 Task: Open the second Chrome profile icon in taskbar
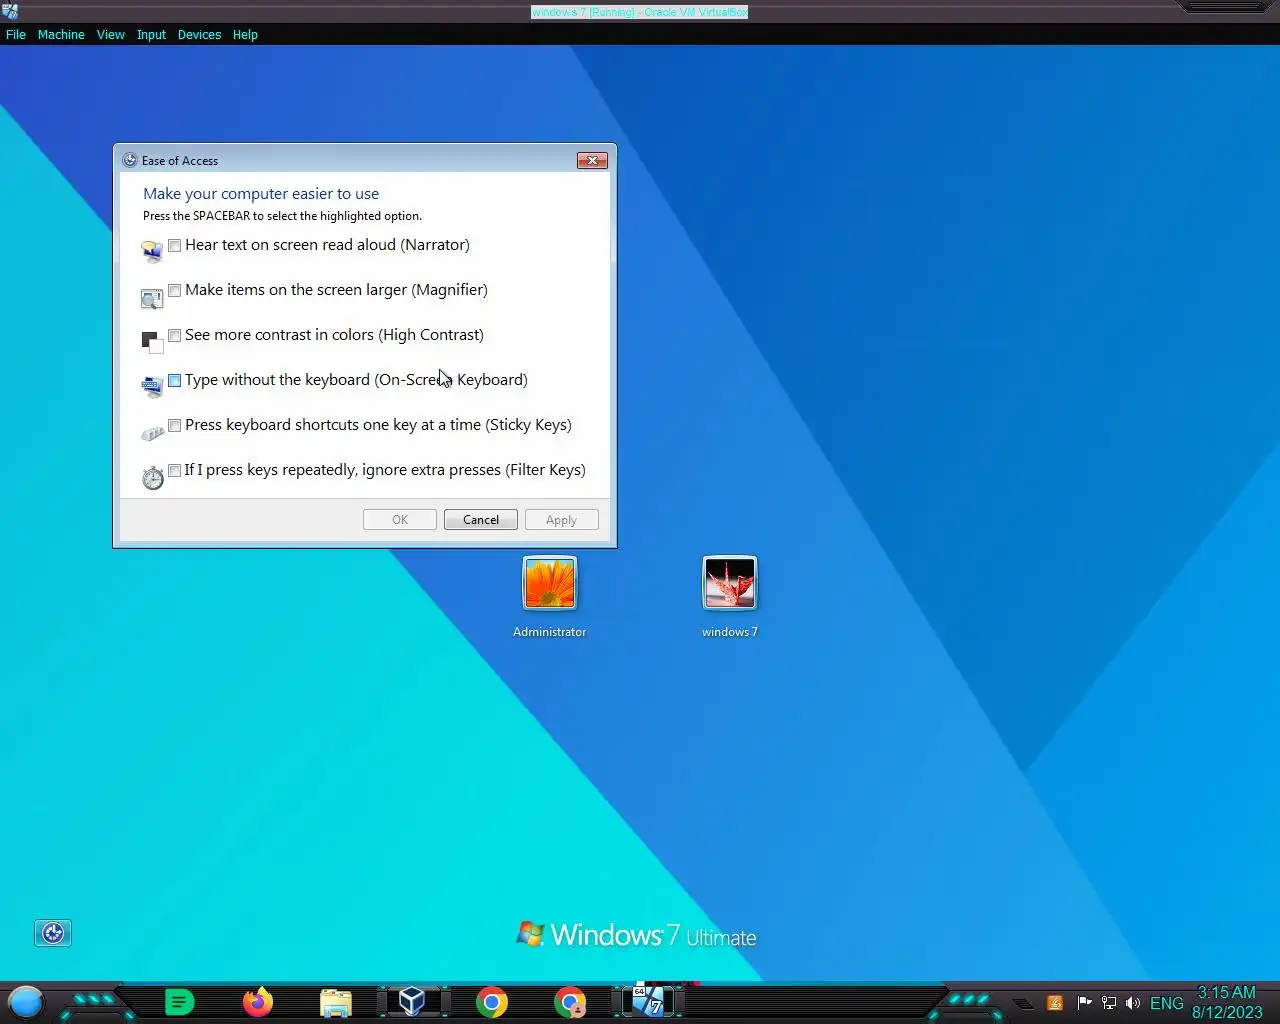coord(570,1002)
